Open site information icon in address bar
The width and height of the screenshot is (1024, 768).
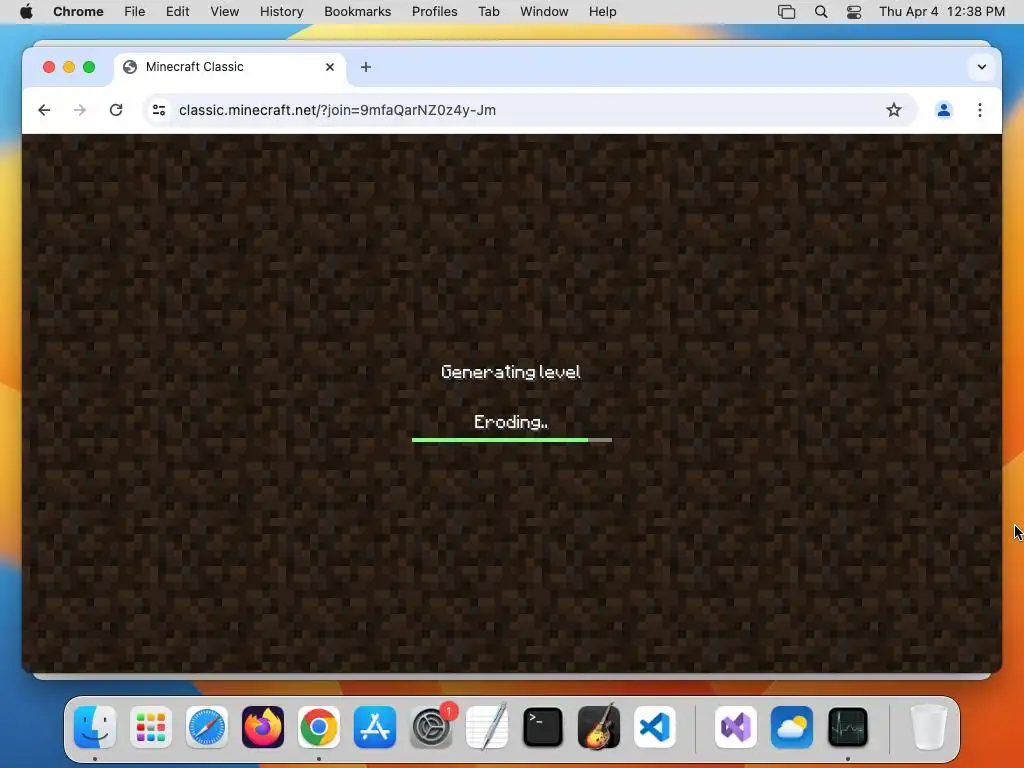point(159,110)
